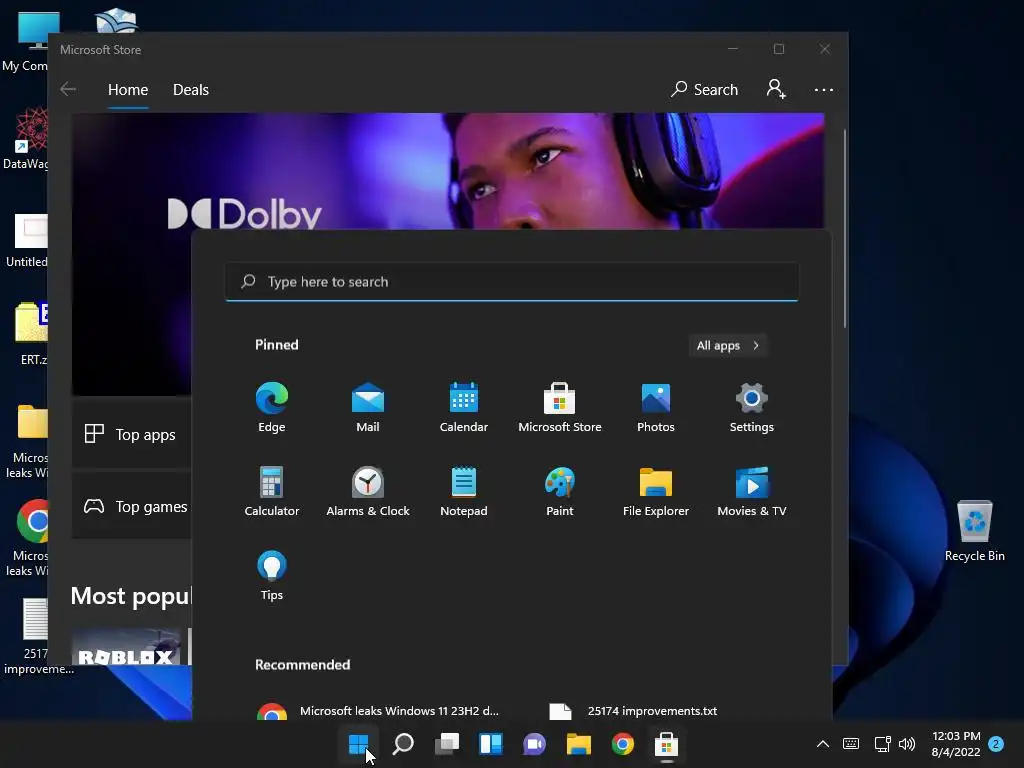Click Roblox thumbnail in Store
This screenshot has height=768, width=1024.
coord(126,647)
